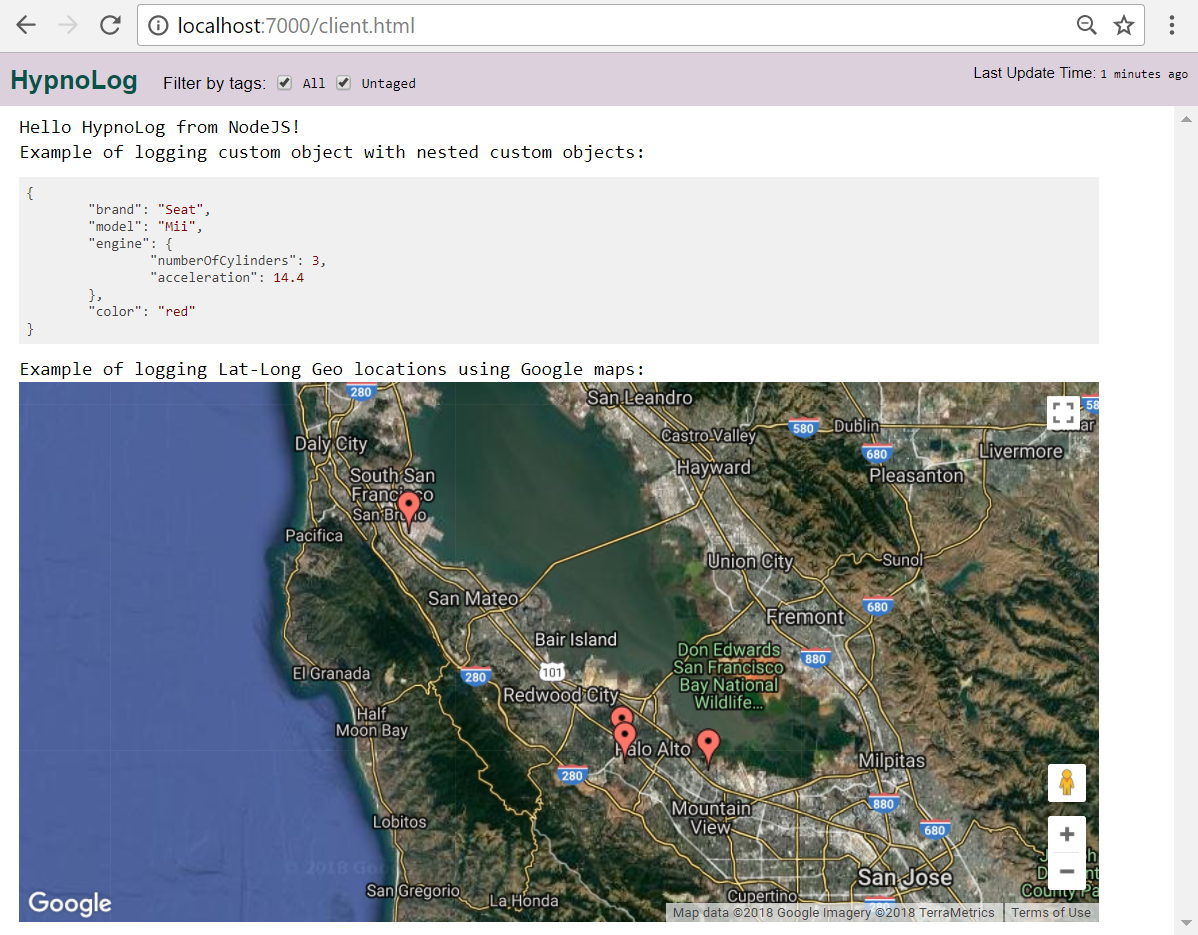Click the "brand": "Seat" JSON line
The image size is (1198, 935).
[x=149, y=209]
